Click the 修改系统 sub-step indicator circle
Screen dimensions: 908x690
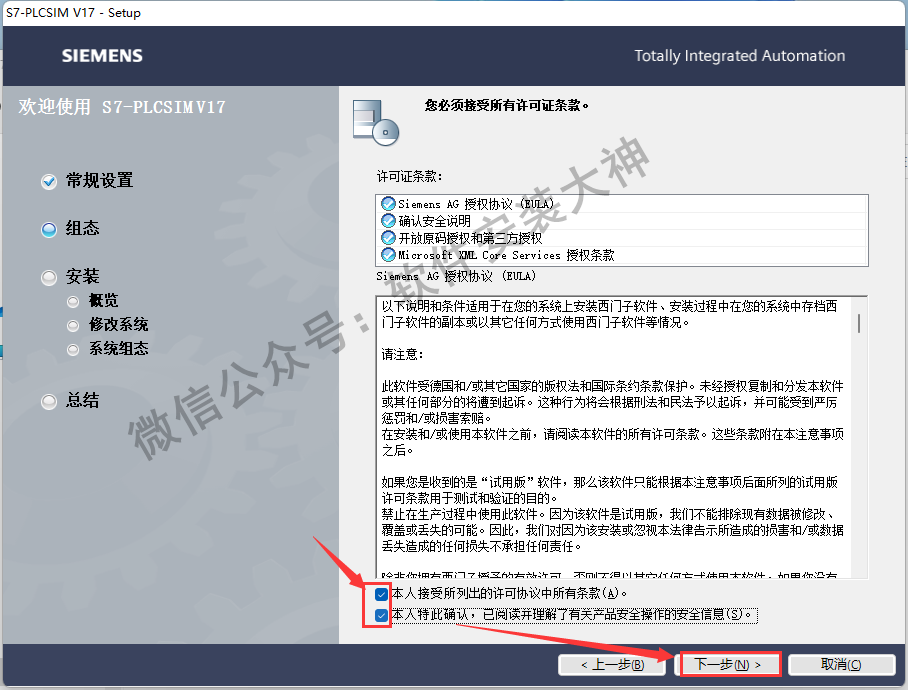pos(73,326)
